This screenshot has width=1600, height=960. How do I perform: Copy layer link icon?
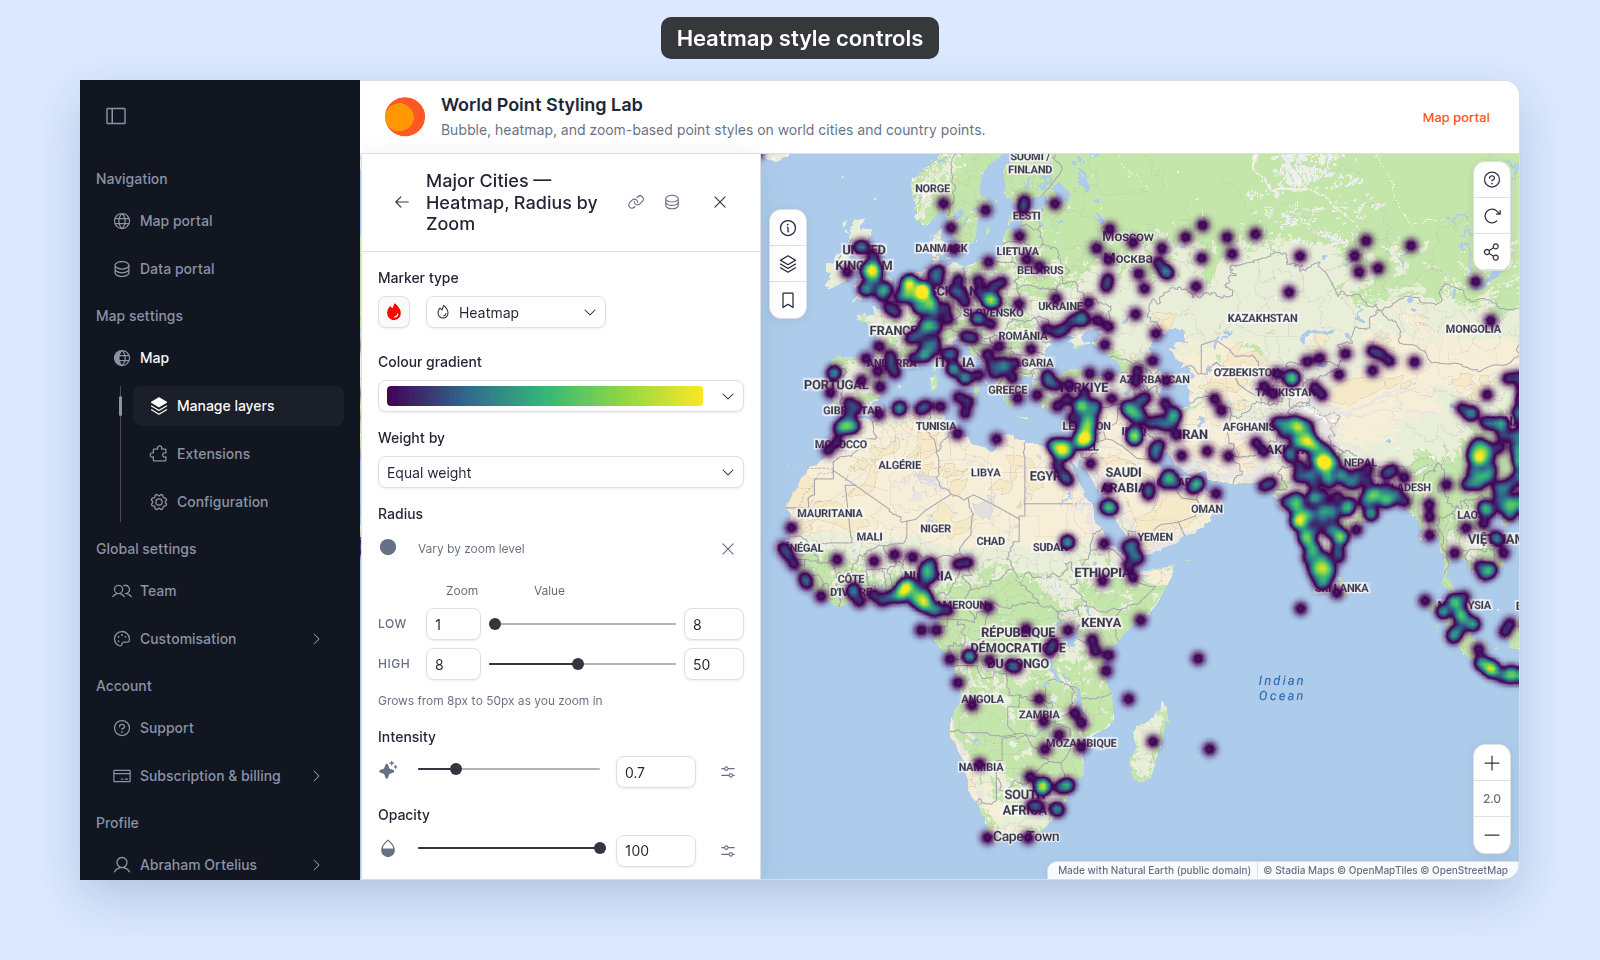tap(636, 202)
